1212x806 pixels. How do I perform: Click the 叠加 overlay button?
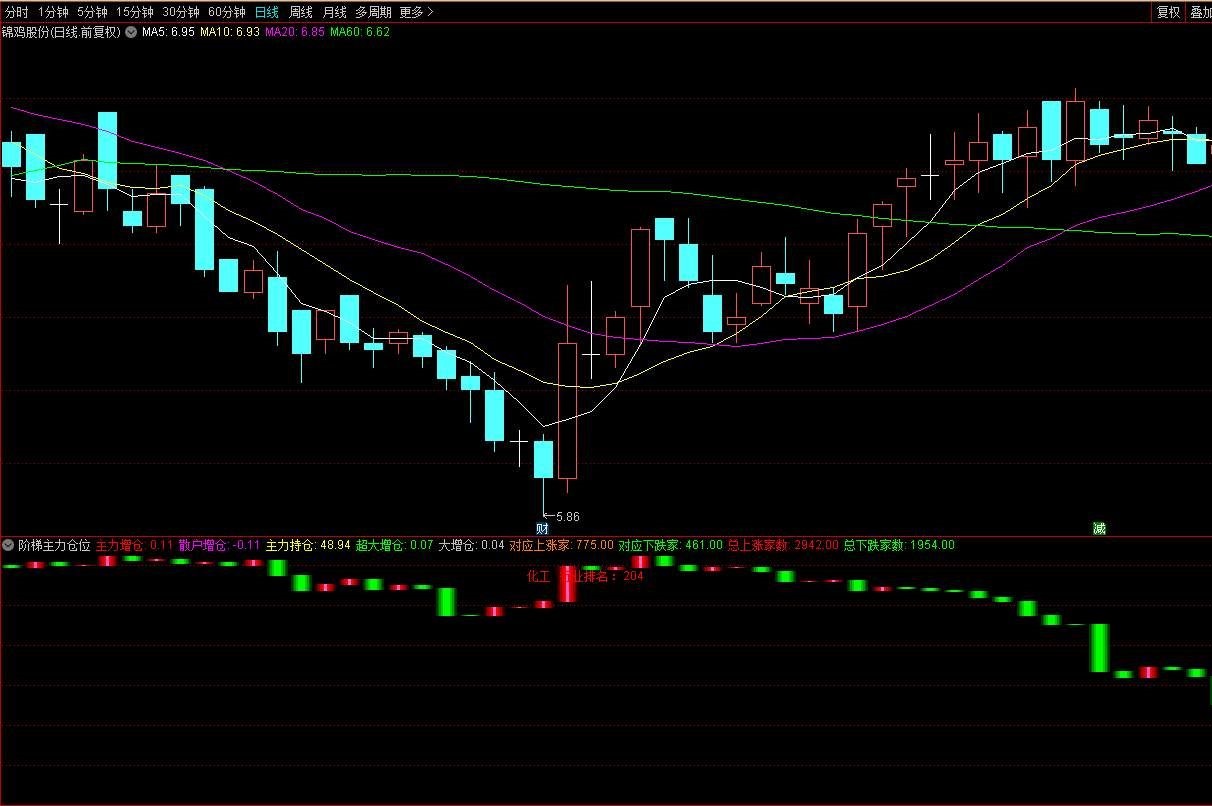[1199, 12]
